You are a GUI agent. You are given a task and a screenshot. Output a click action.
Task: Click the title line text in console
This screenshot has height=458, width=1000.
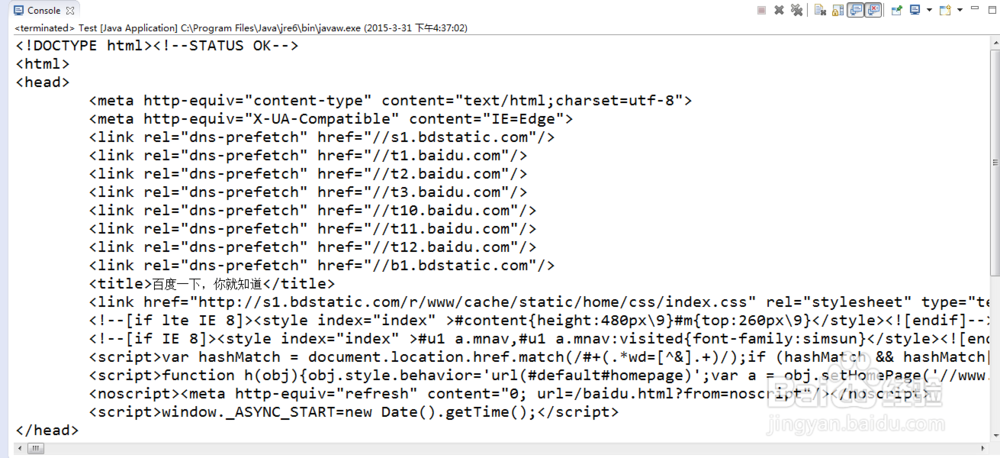212,284
